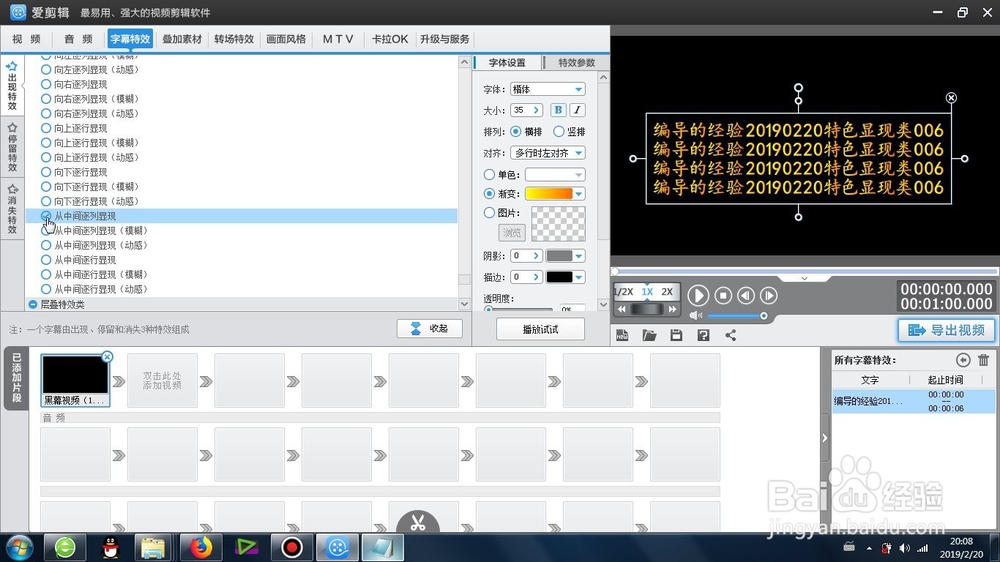The width and height of the screenshot is (1000, 562).
Task: Create new project icon
Action: click(x=622, y=336)
